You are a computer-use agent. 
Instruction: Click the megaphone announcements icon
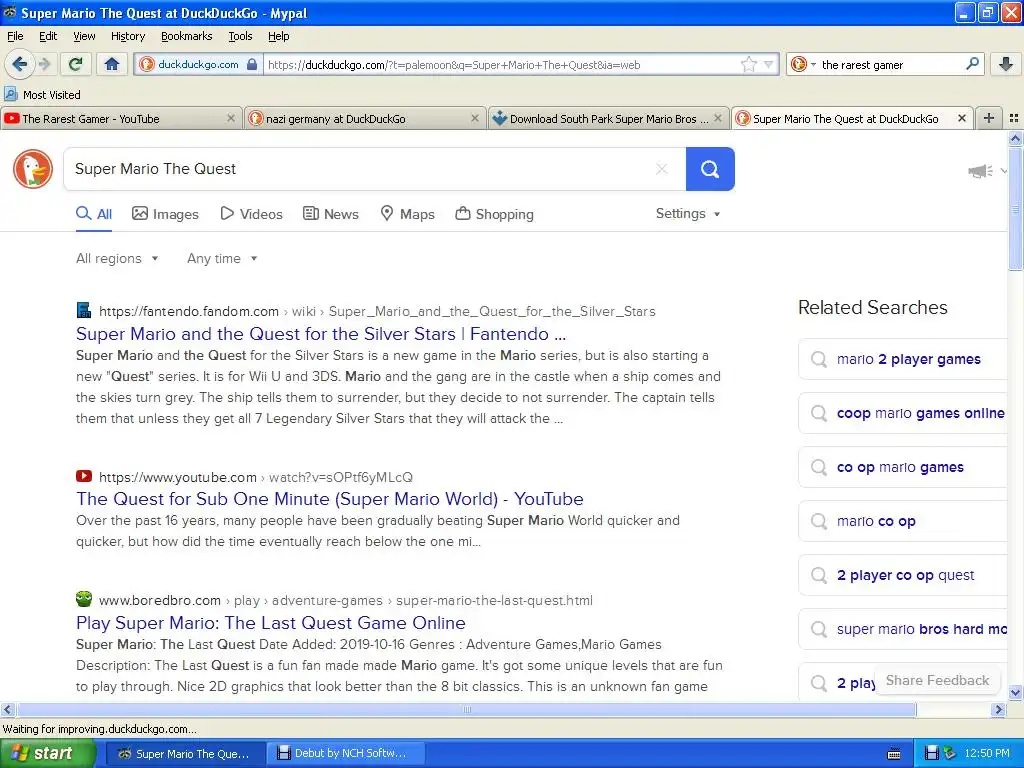[980, 171]
